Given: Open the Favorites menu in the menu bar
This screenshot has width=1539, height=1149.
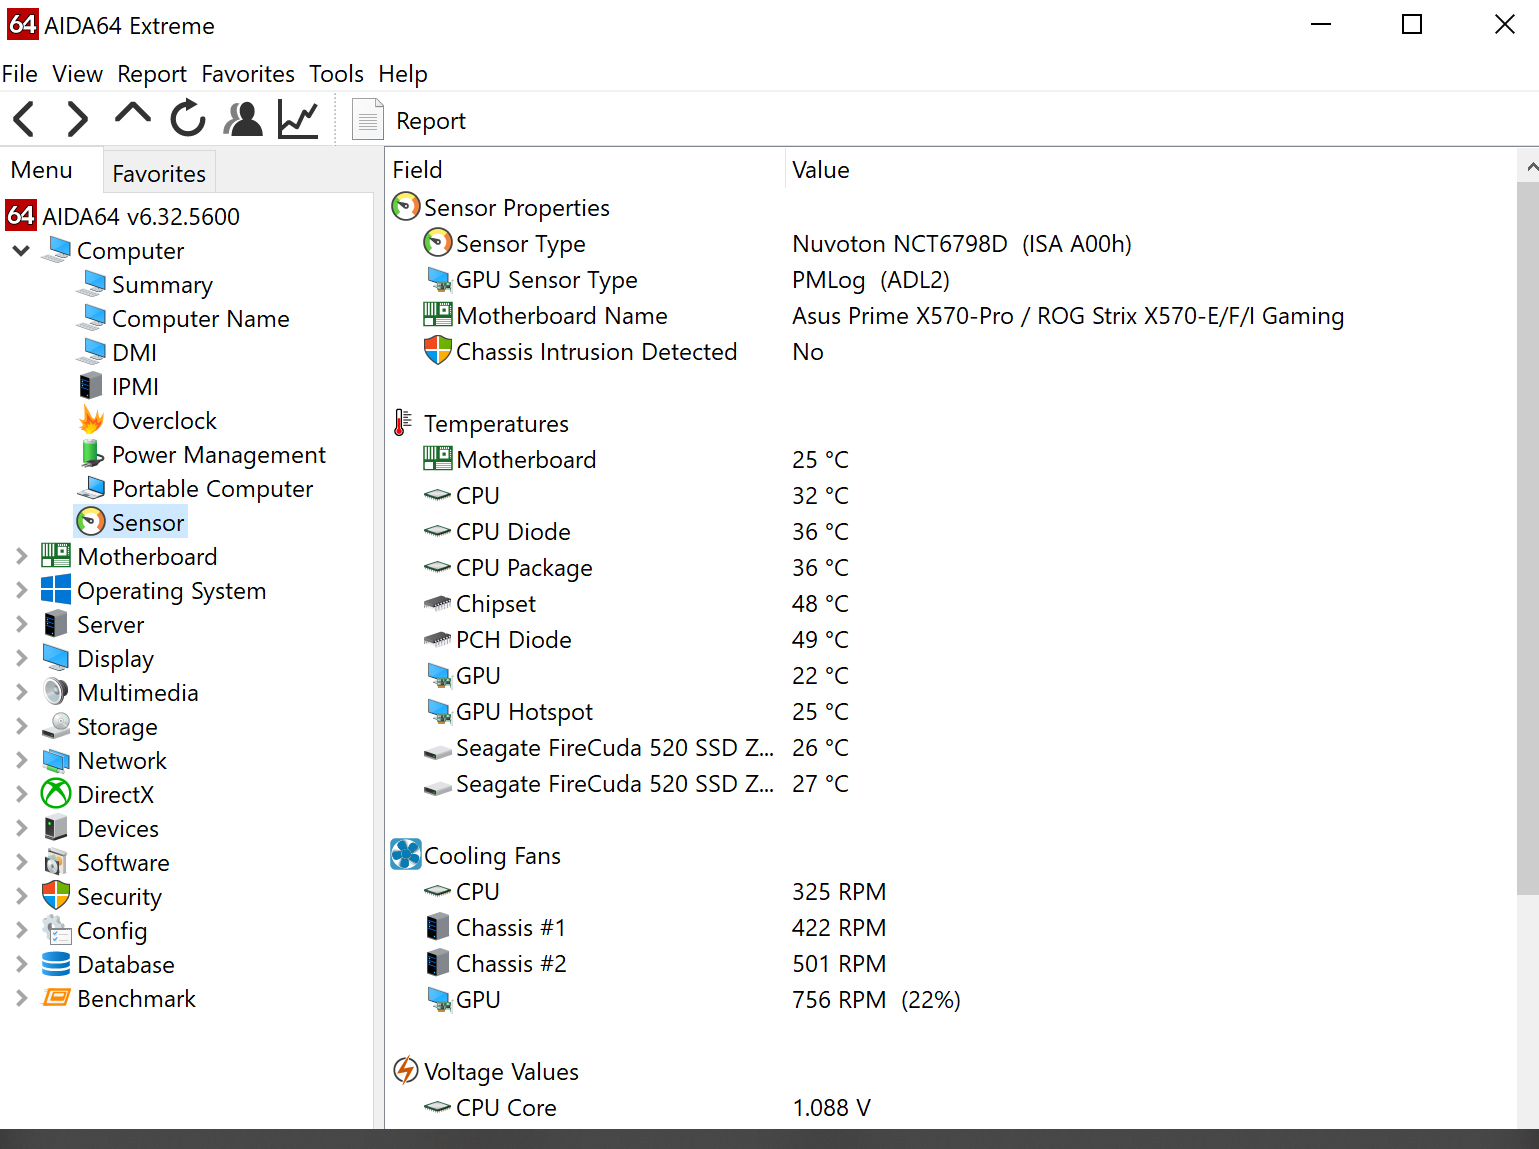Looking at the screenshot, I should (x=248, y=74).
